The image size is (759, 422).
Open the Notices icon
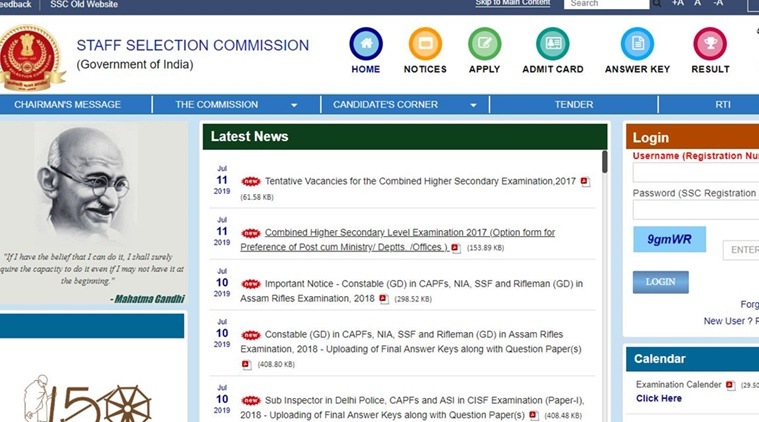click(425, 44)
